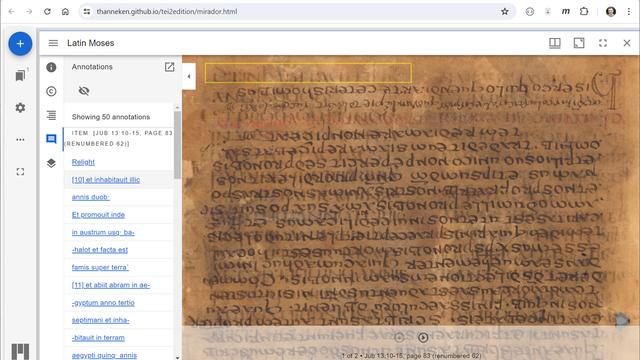
Task: Open workspace settings gear icon
Action: (x=20, y=107)
